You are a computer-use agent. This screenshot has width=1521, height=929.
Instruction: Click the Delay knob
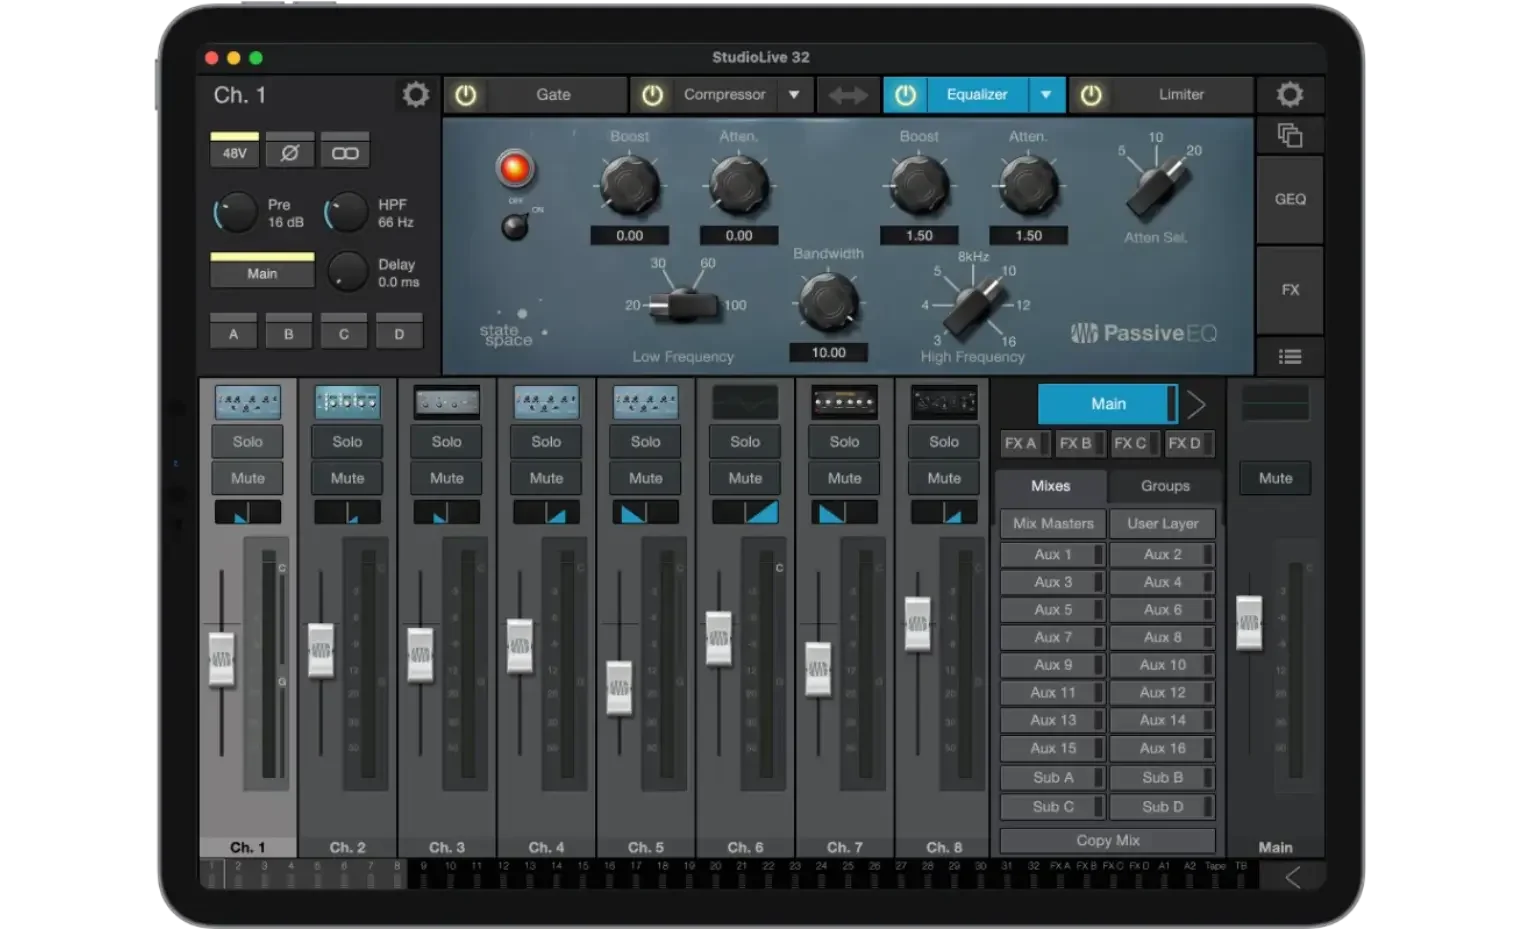click(348, 272)
